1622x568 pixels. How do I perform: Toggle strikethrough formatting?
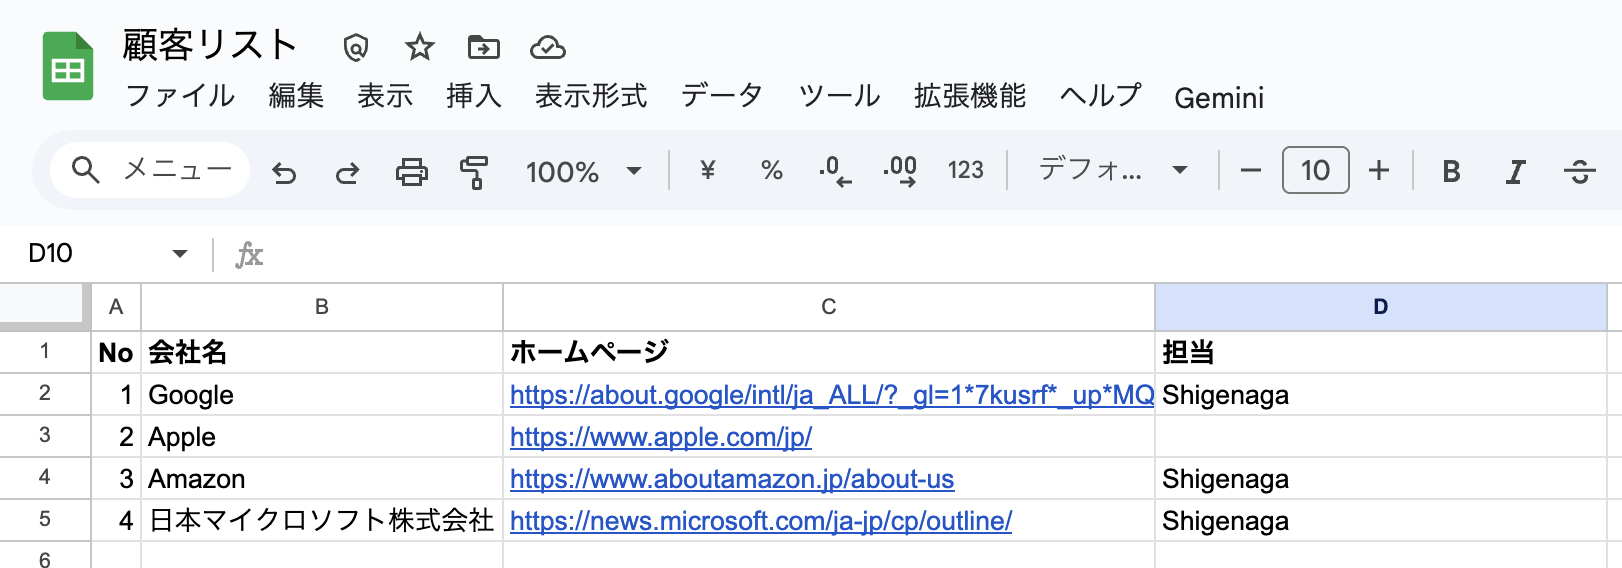1579,172
